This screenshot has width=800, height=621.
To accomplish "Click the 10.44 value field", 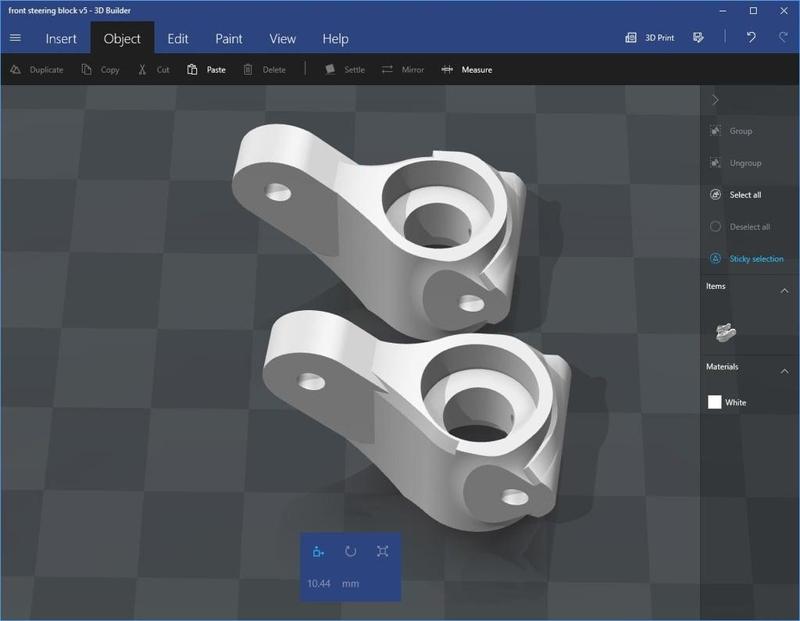I will pyautogui.click(x=319, y=583).
